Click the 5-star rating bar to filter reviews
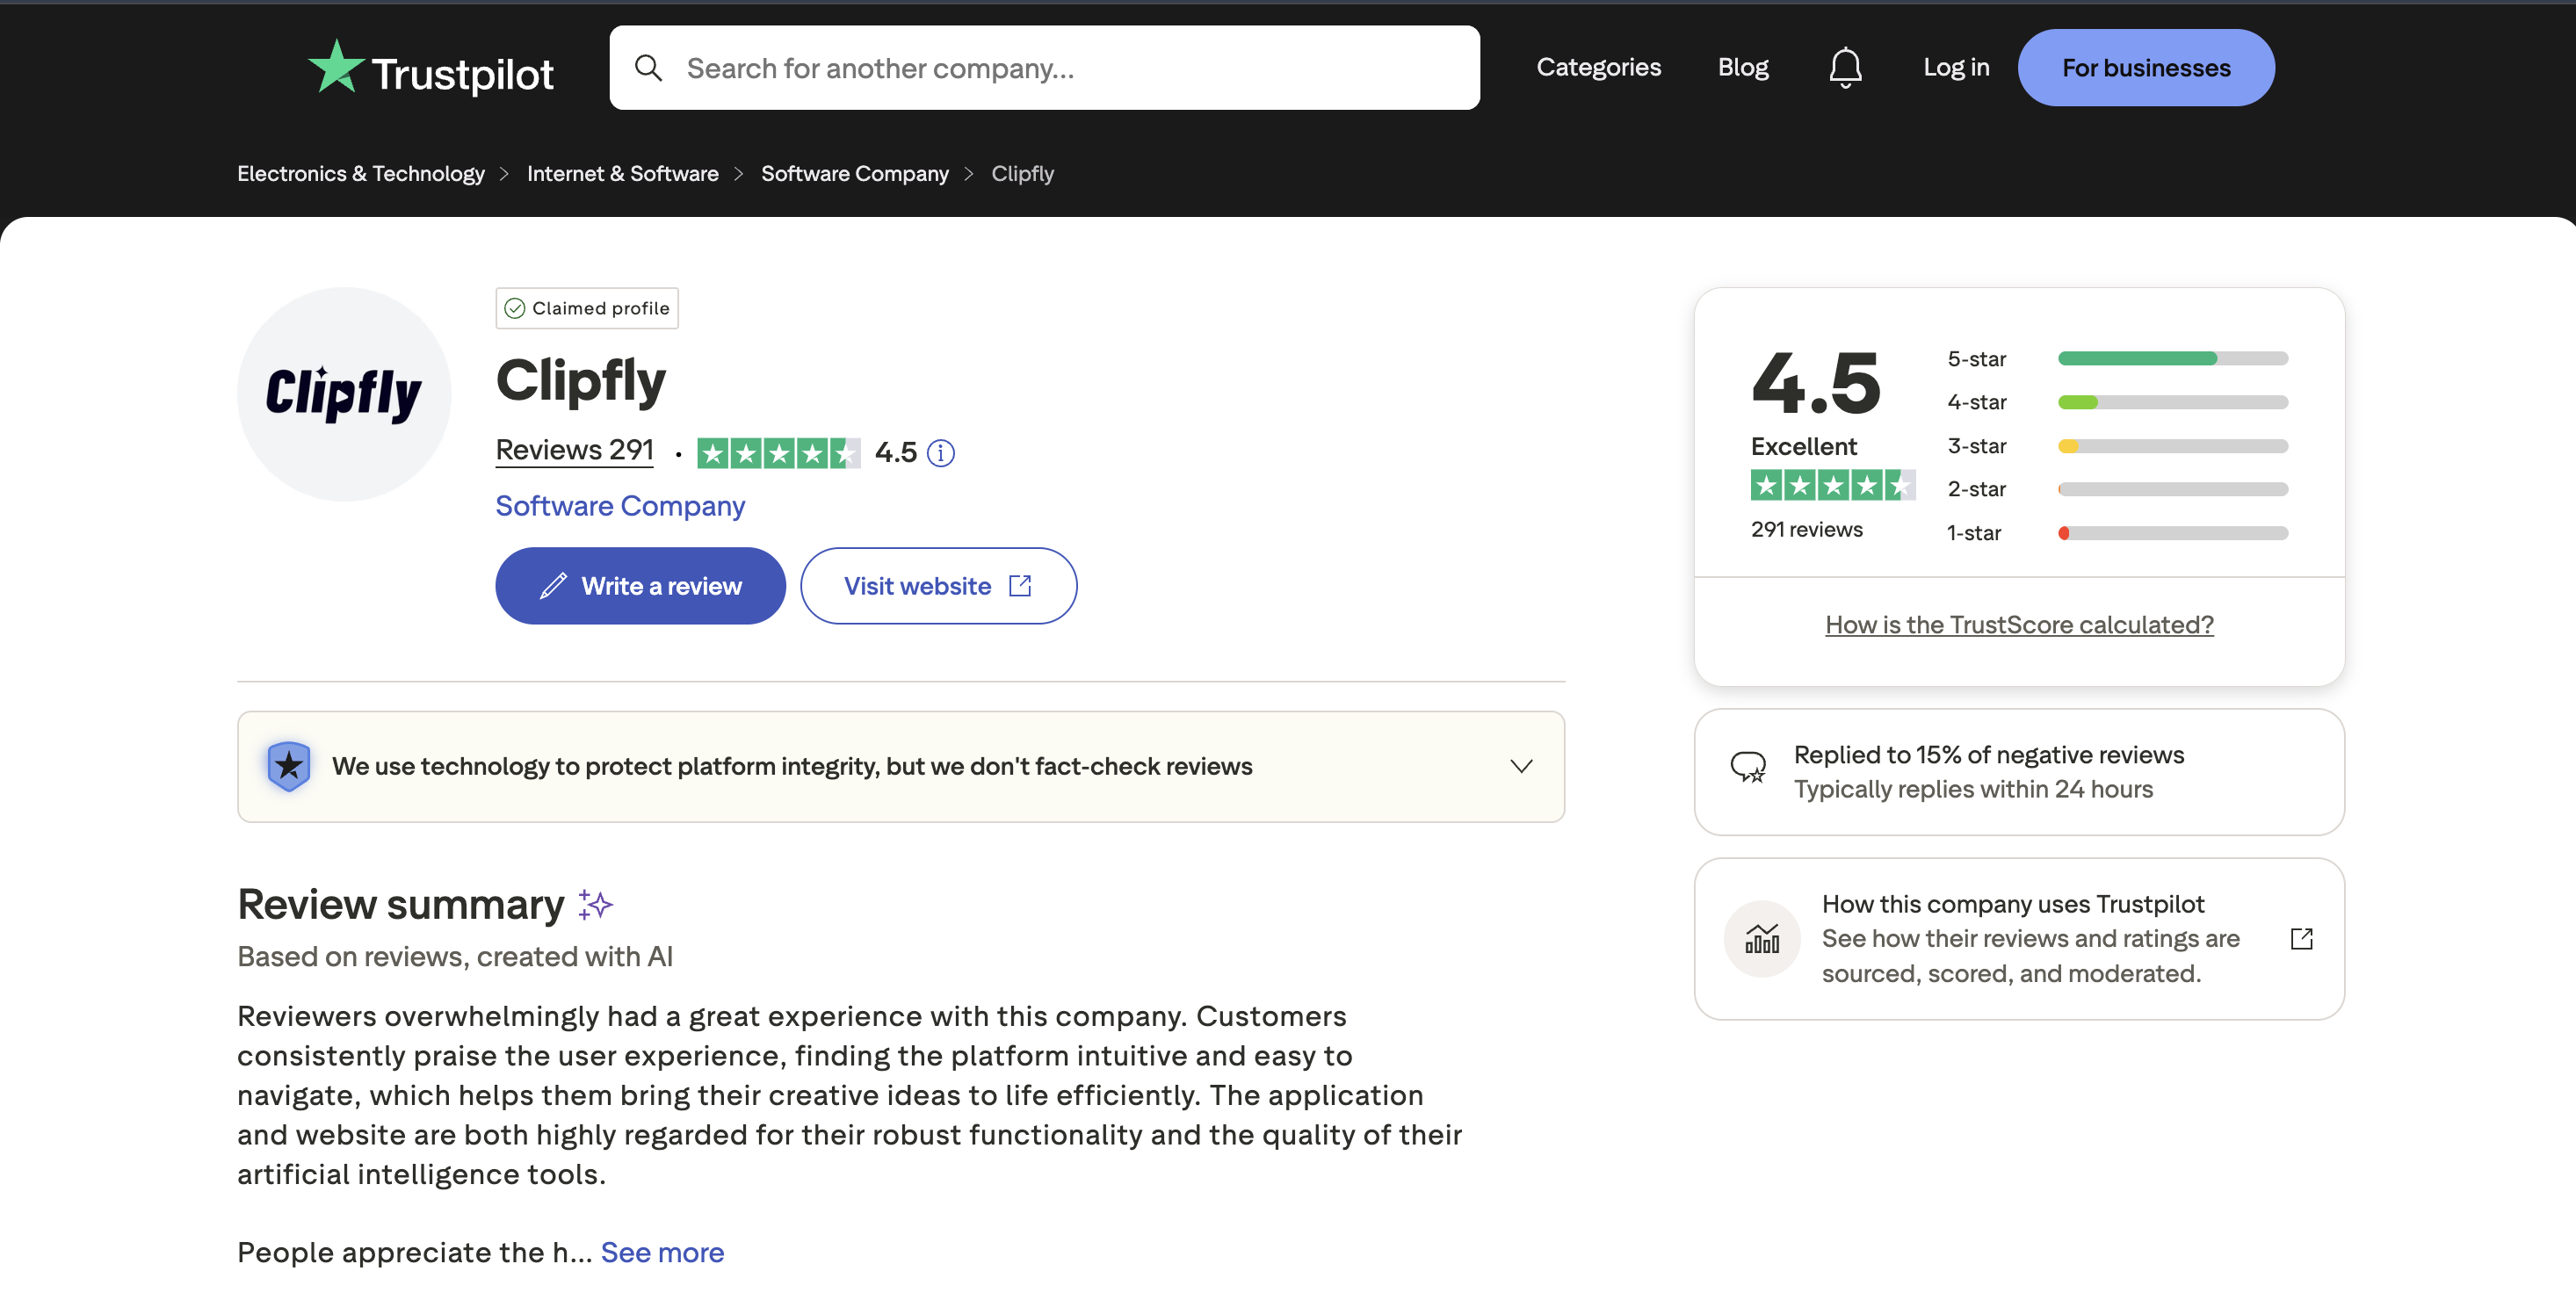 click(x=2170, y=358)
